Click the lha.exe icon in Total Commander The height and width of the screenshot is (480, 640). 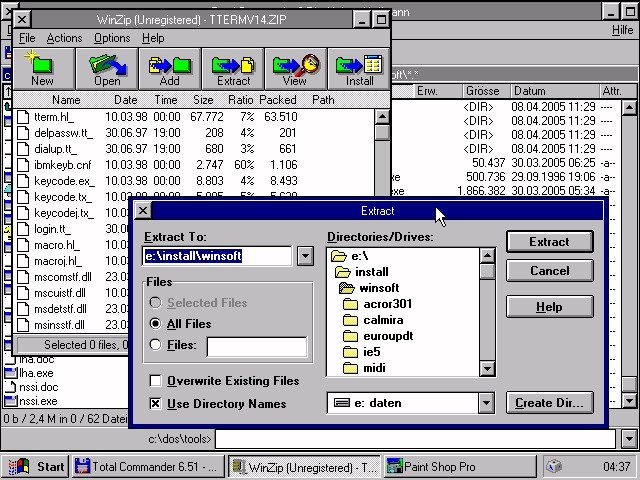[11, 373]
